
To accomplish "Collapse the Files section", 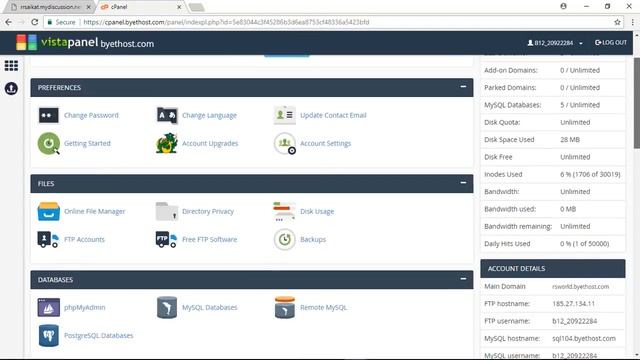I will pos(463,183).
